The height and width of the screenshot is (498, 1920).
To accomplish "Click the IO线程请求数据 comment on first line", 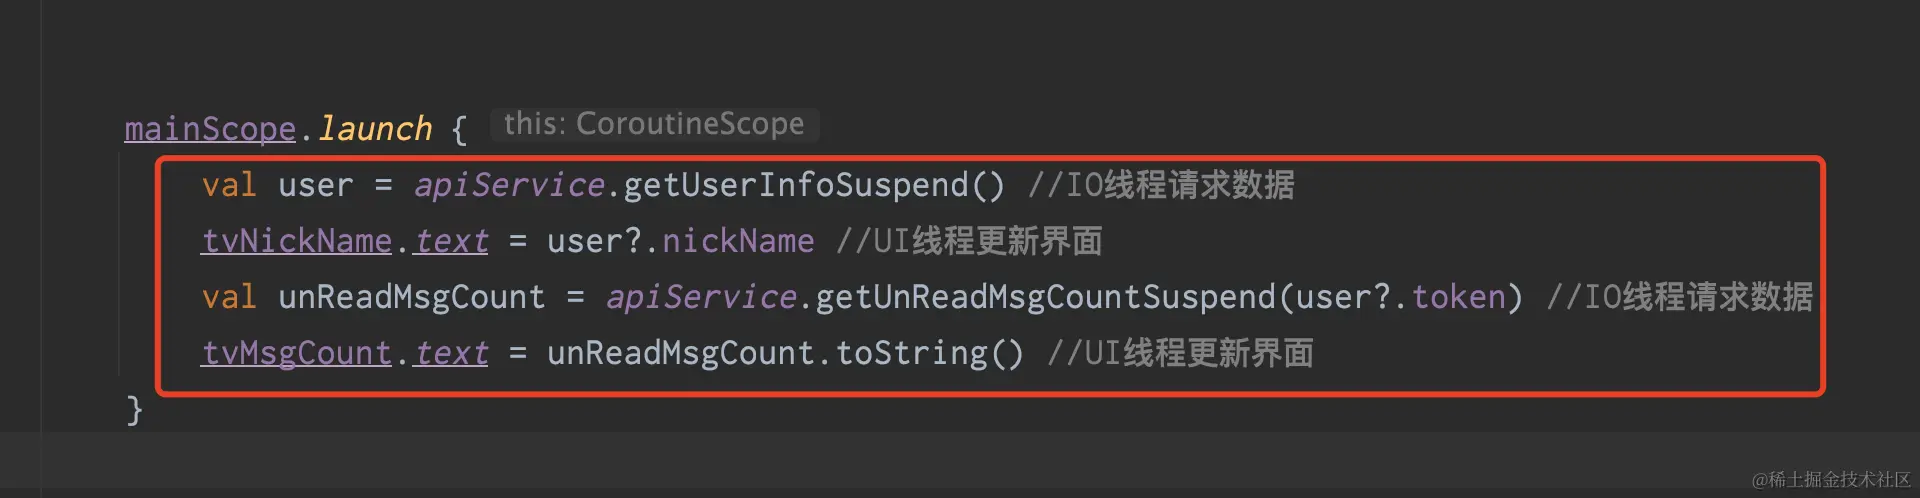I will point(1161,185).
